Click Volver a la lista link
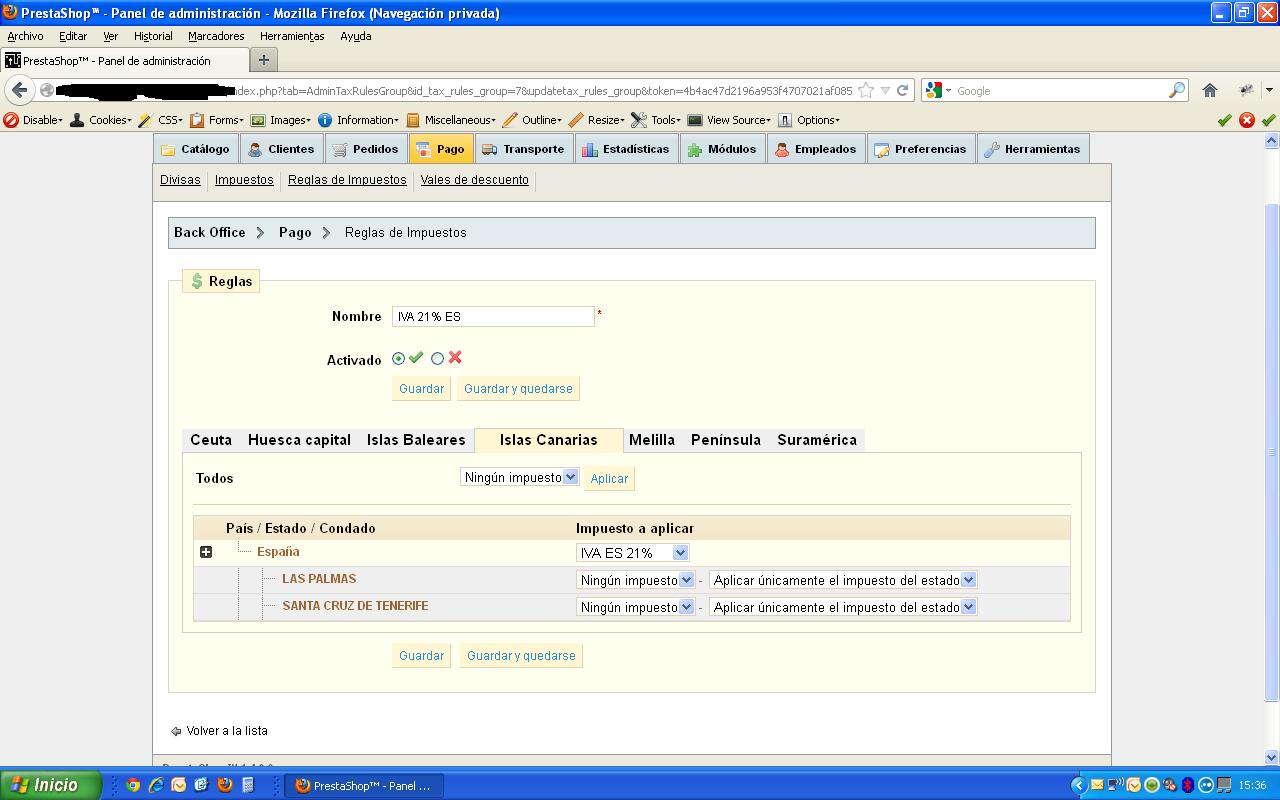The image size is (1280, 800). pyautogui.click(x=227, y=731)
